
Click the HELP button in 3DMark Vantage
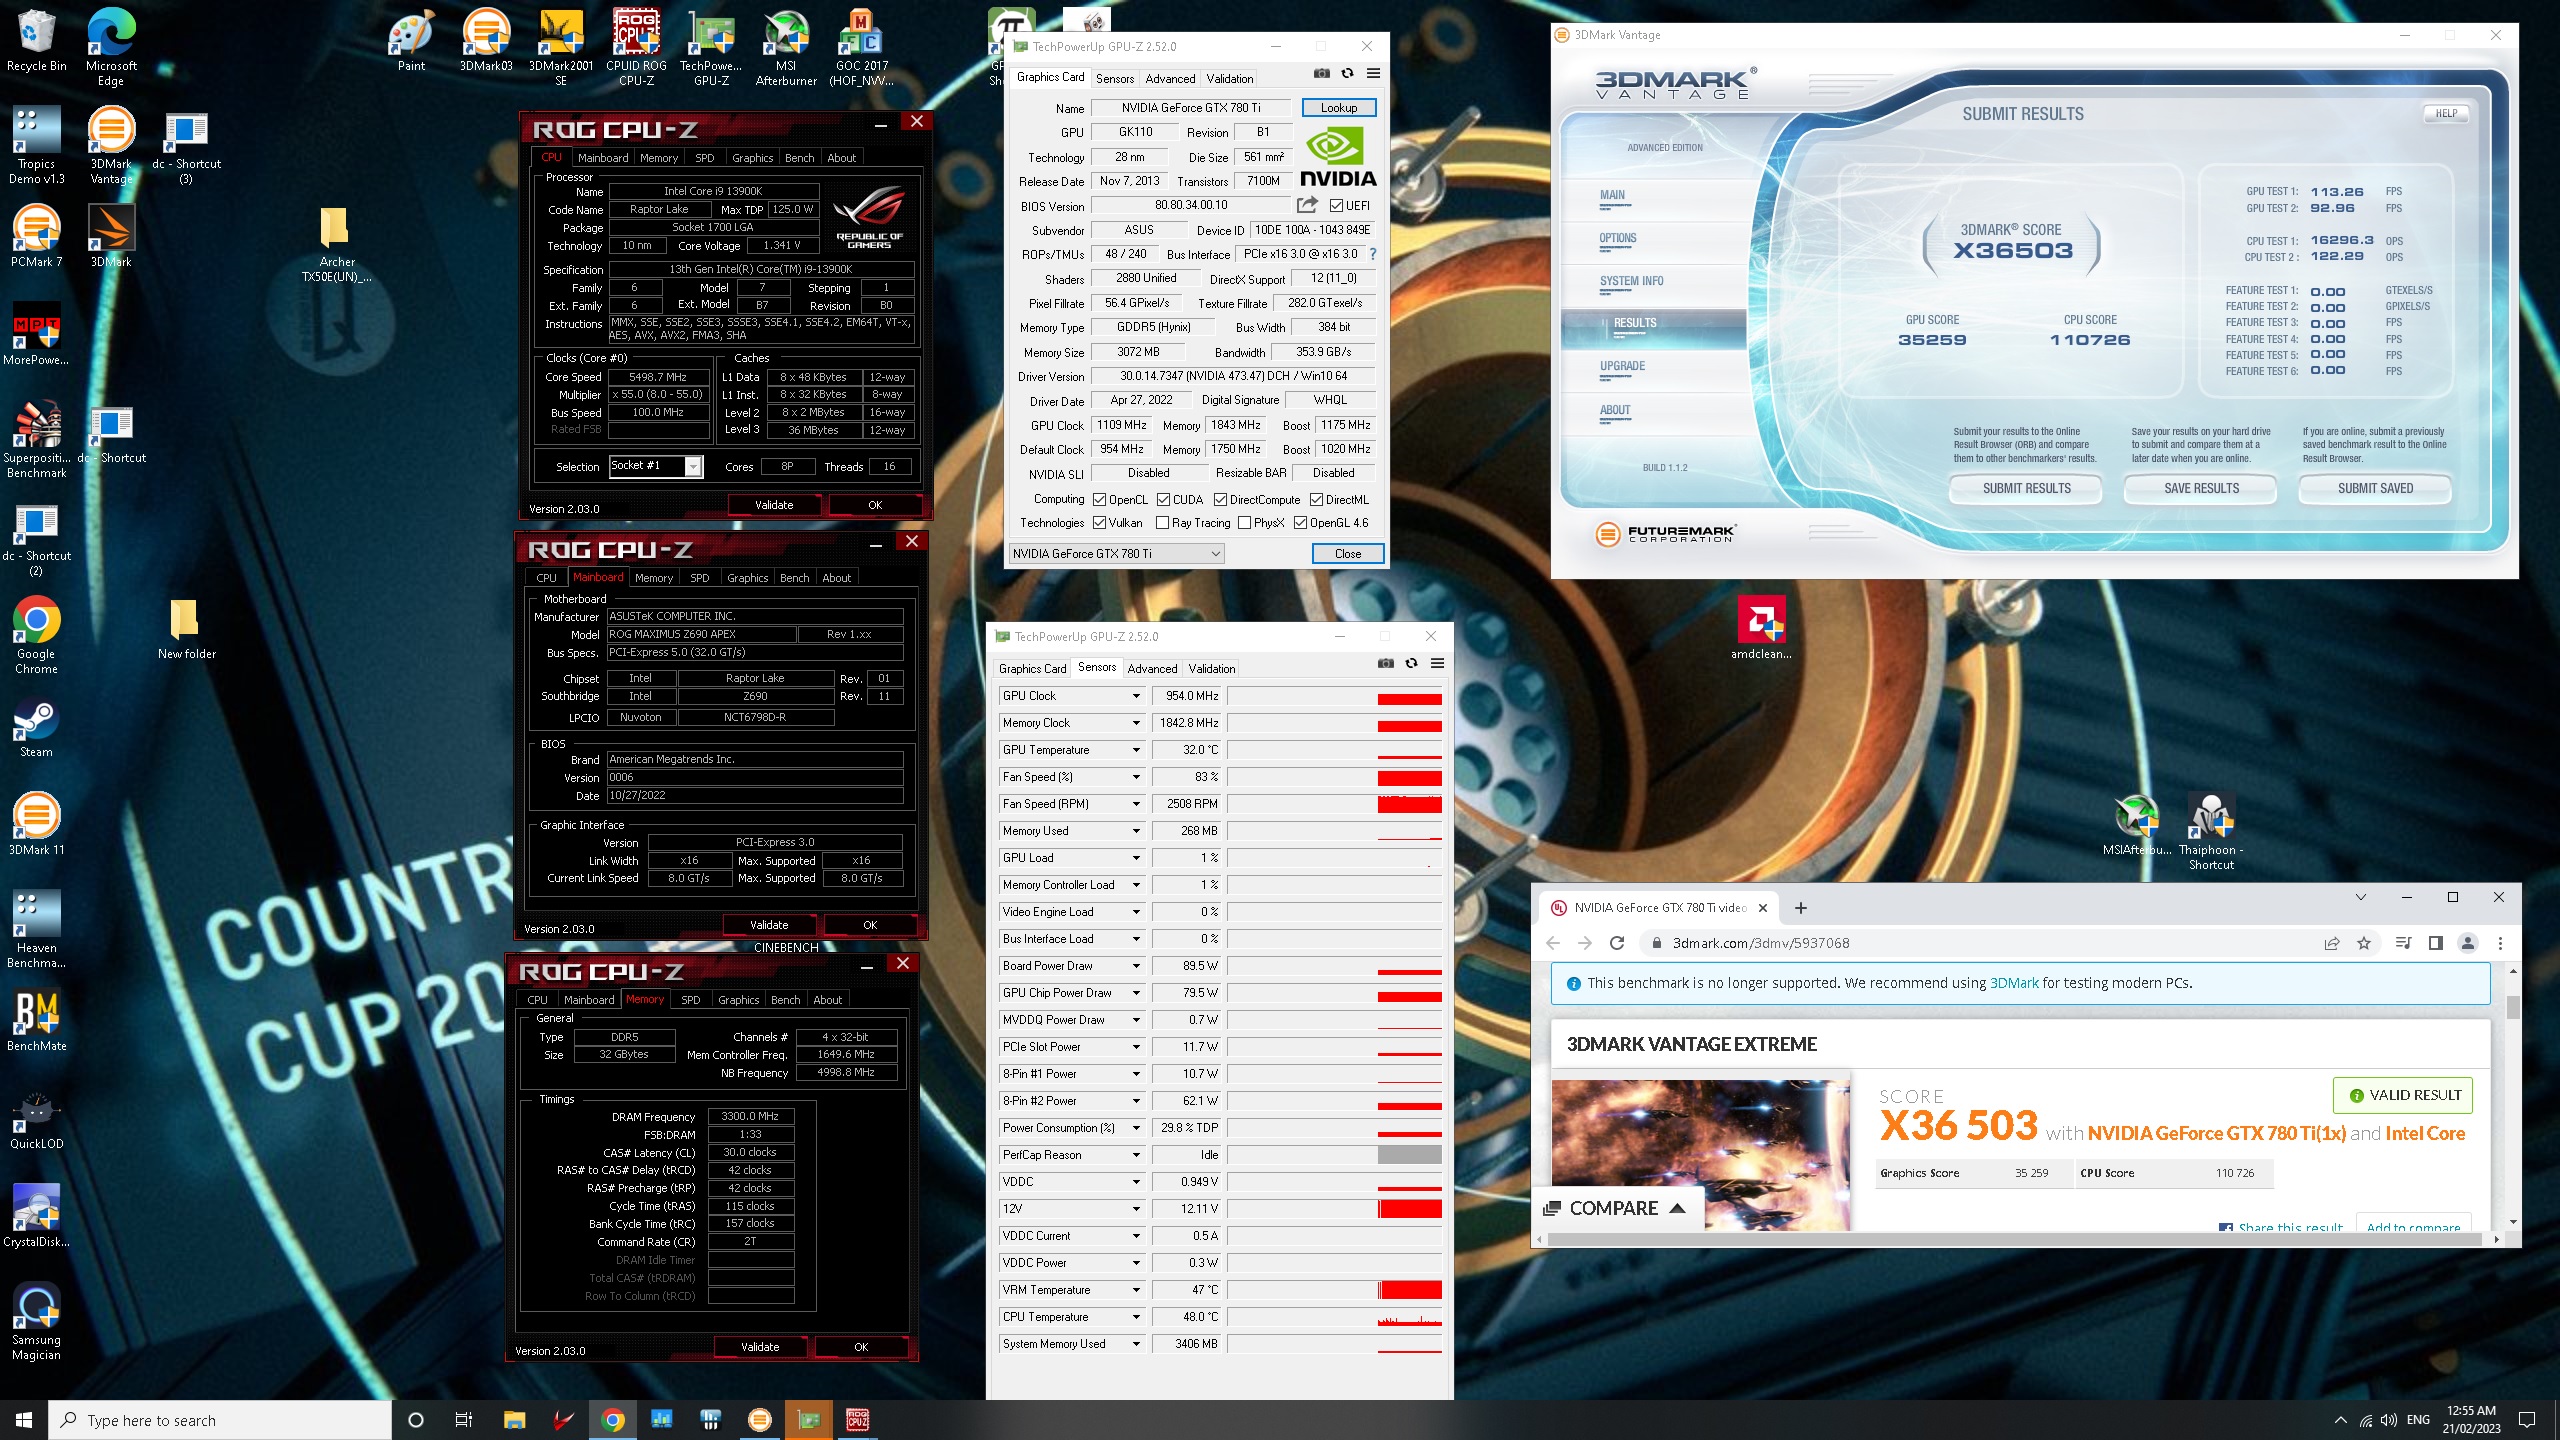point(2446,113)
